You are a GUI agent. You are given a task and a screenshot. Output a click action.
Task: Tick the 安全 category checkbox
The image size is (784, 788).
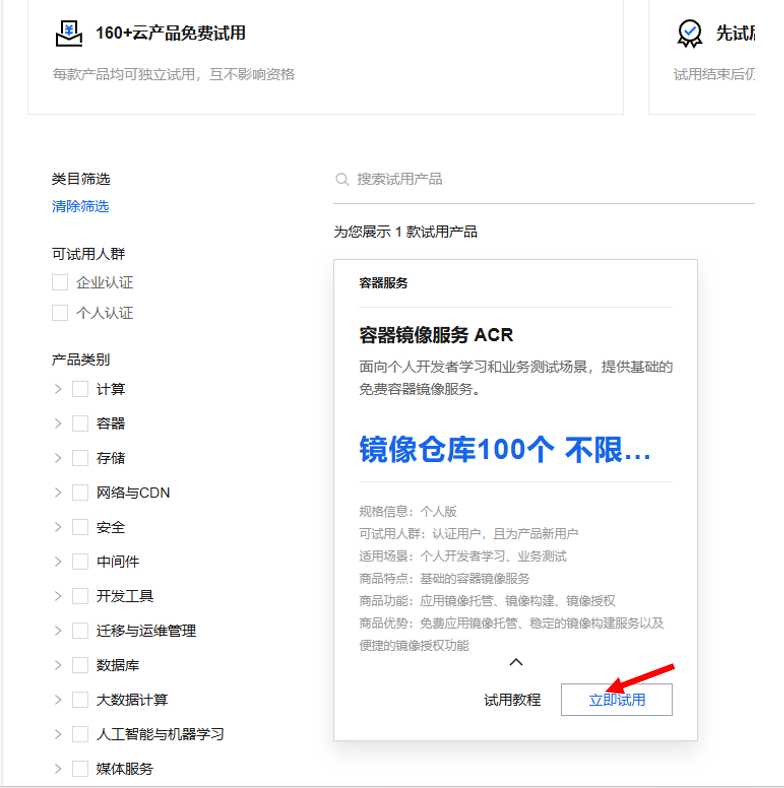pos(80,527)
